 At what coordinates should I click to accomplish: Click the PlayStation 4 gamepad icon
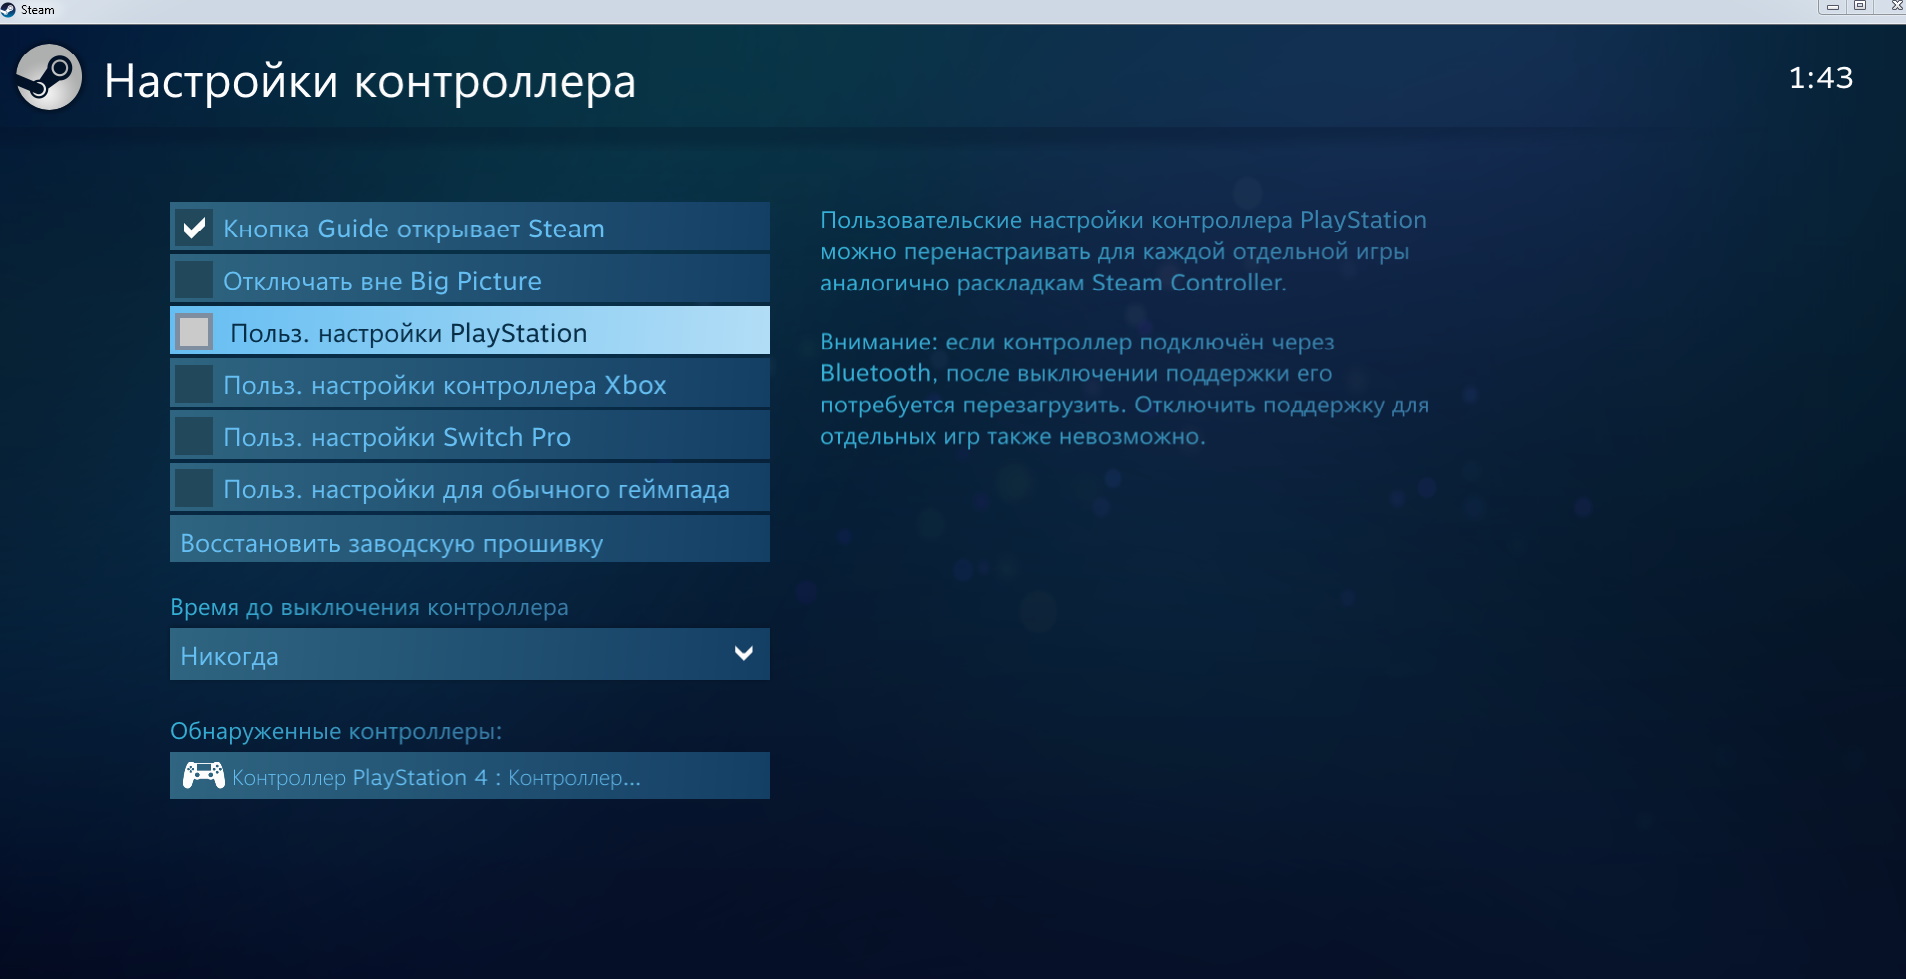point(204,776)
